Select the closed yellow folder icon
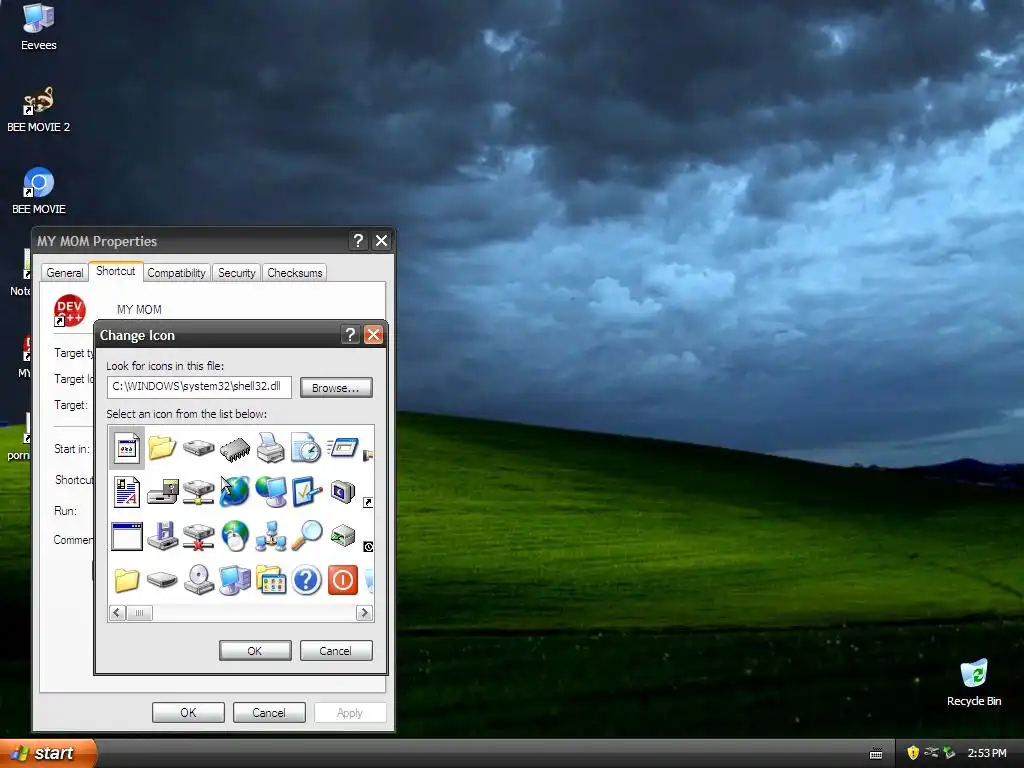Screen dimensions: 1024x768 pos(127,580)
